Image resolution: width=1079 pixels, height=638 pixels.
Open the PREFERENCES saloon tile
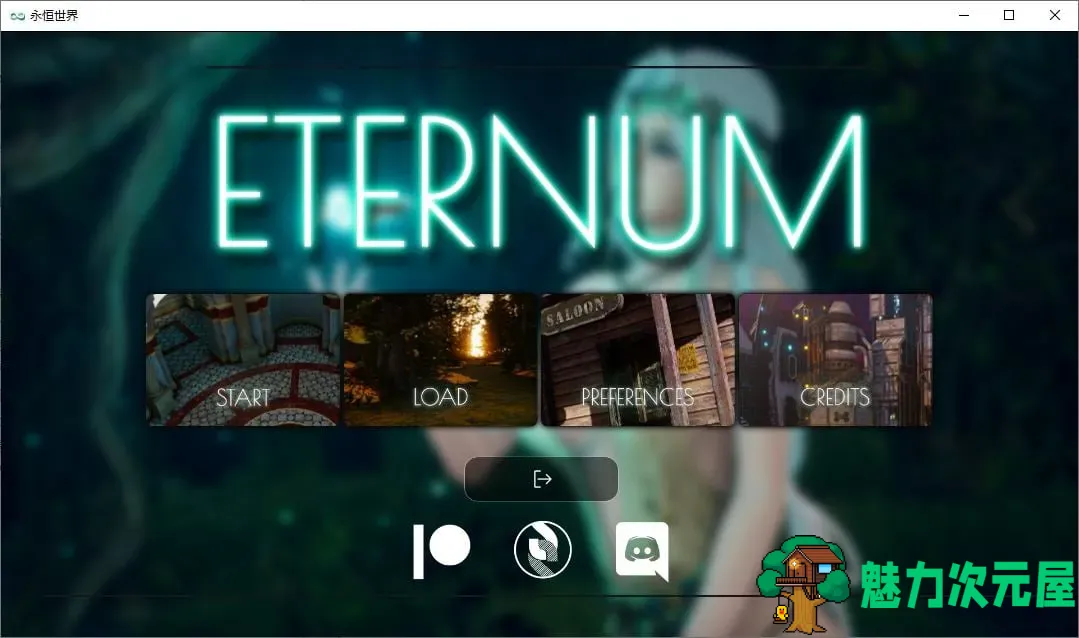point(638,360)
